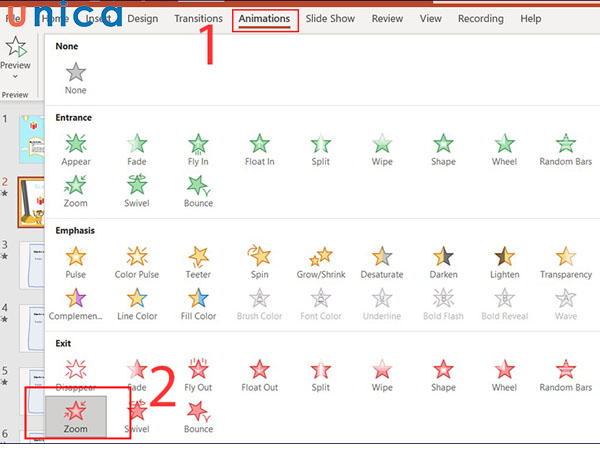Go to the Slide Show tab
600x450 pixels.
(x=330, y=18)
